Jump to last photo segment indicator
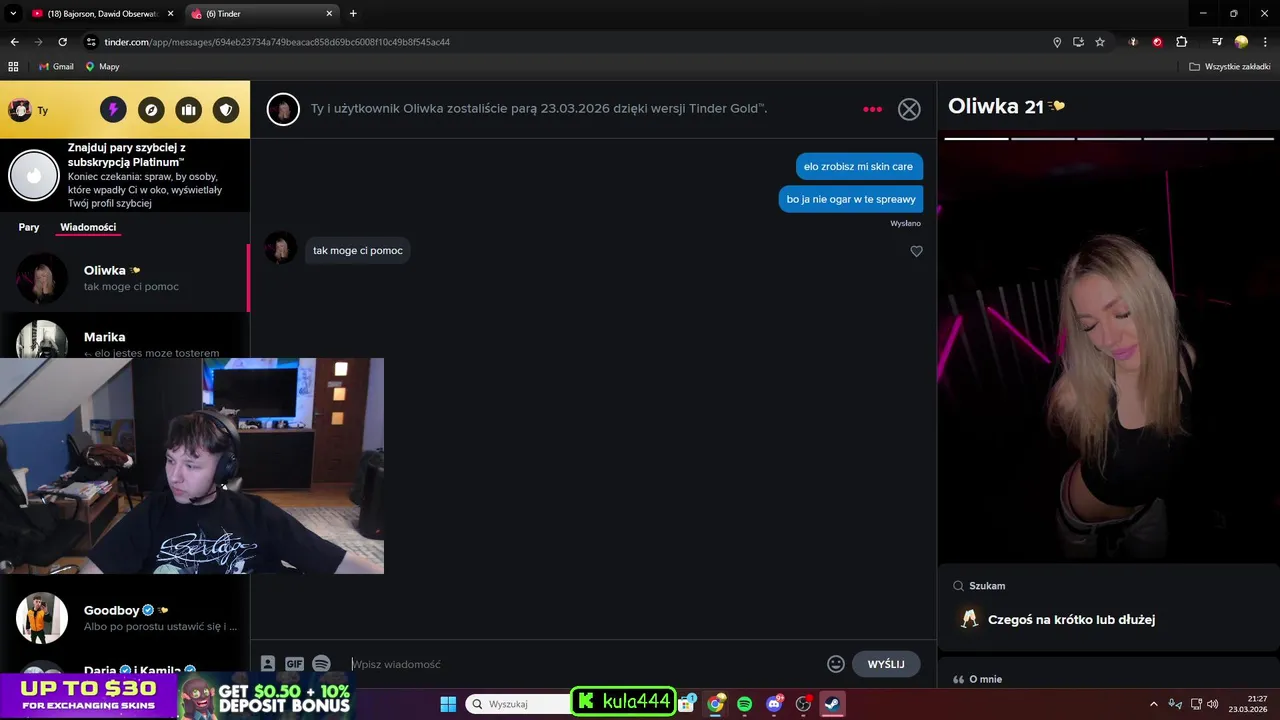The image size is (1280, 720). click(1241, 138)
